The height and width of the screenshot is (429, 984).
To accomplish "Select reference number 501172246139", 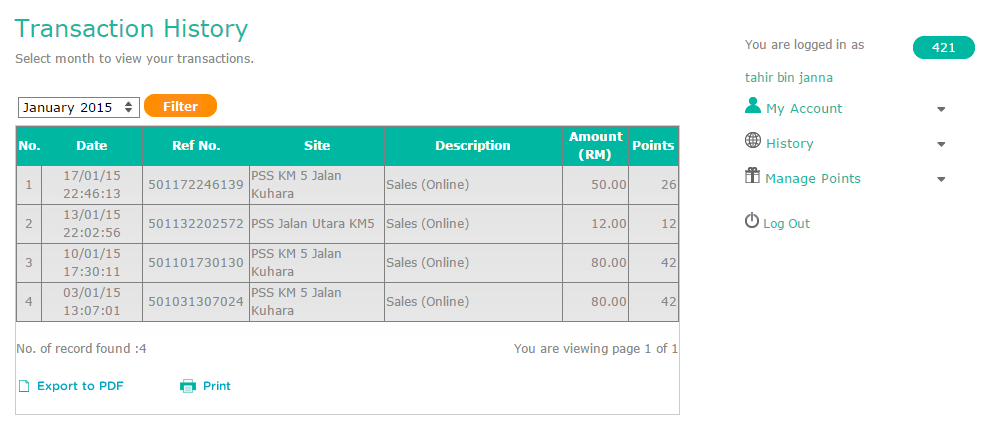I will (196, 184).
